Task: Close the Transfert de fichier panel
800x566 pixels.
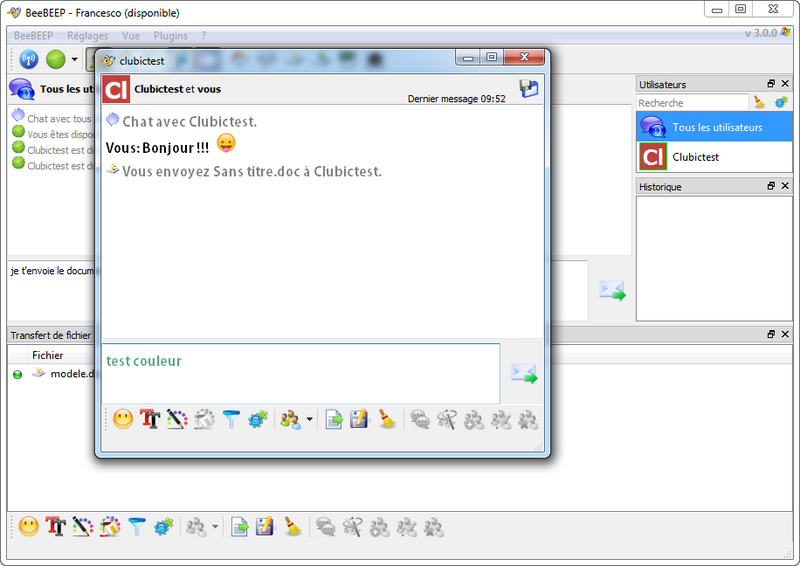Action: coord(785,334)
